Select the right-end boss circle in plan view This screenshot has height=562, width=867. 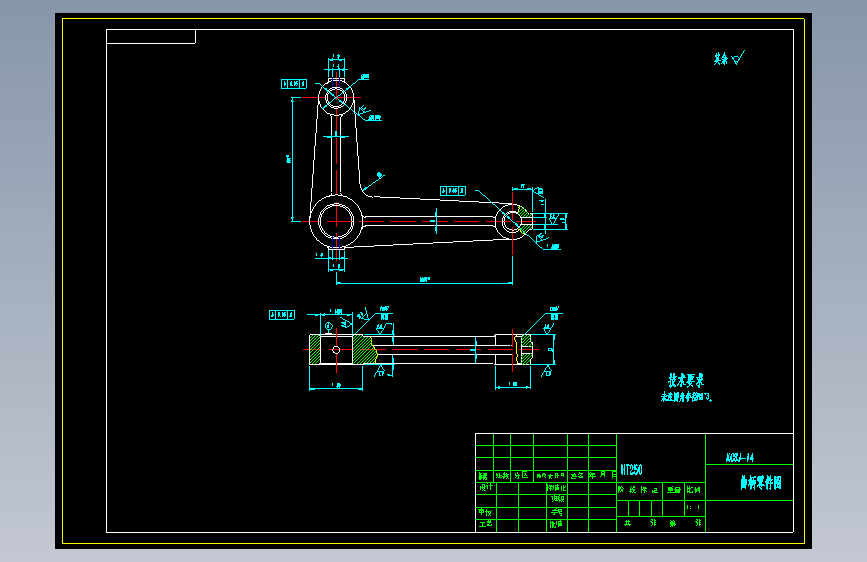tap(512, 221)
